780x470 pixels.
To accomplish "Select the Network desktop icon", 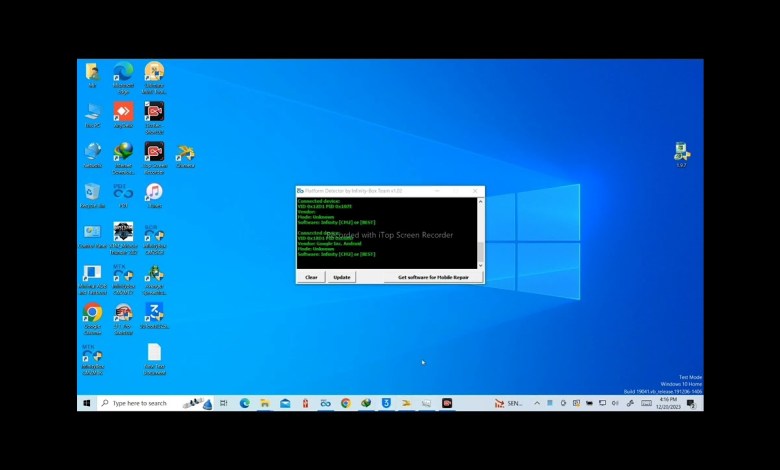I will pyautogui.click(x=93, y=156).
